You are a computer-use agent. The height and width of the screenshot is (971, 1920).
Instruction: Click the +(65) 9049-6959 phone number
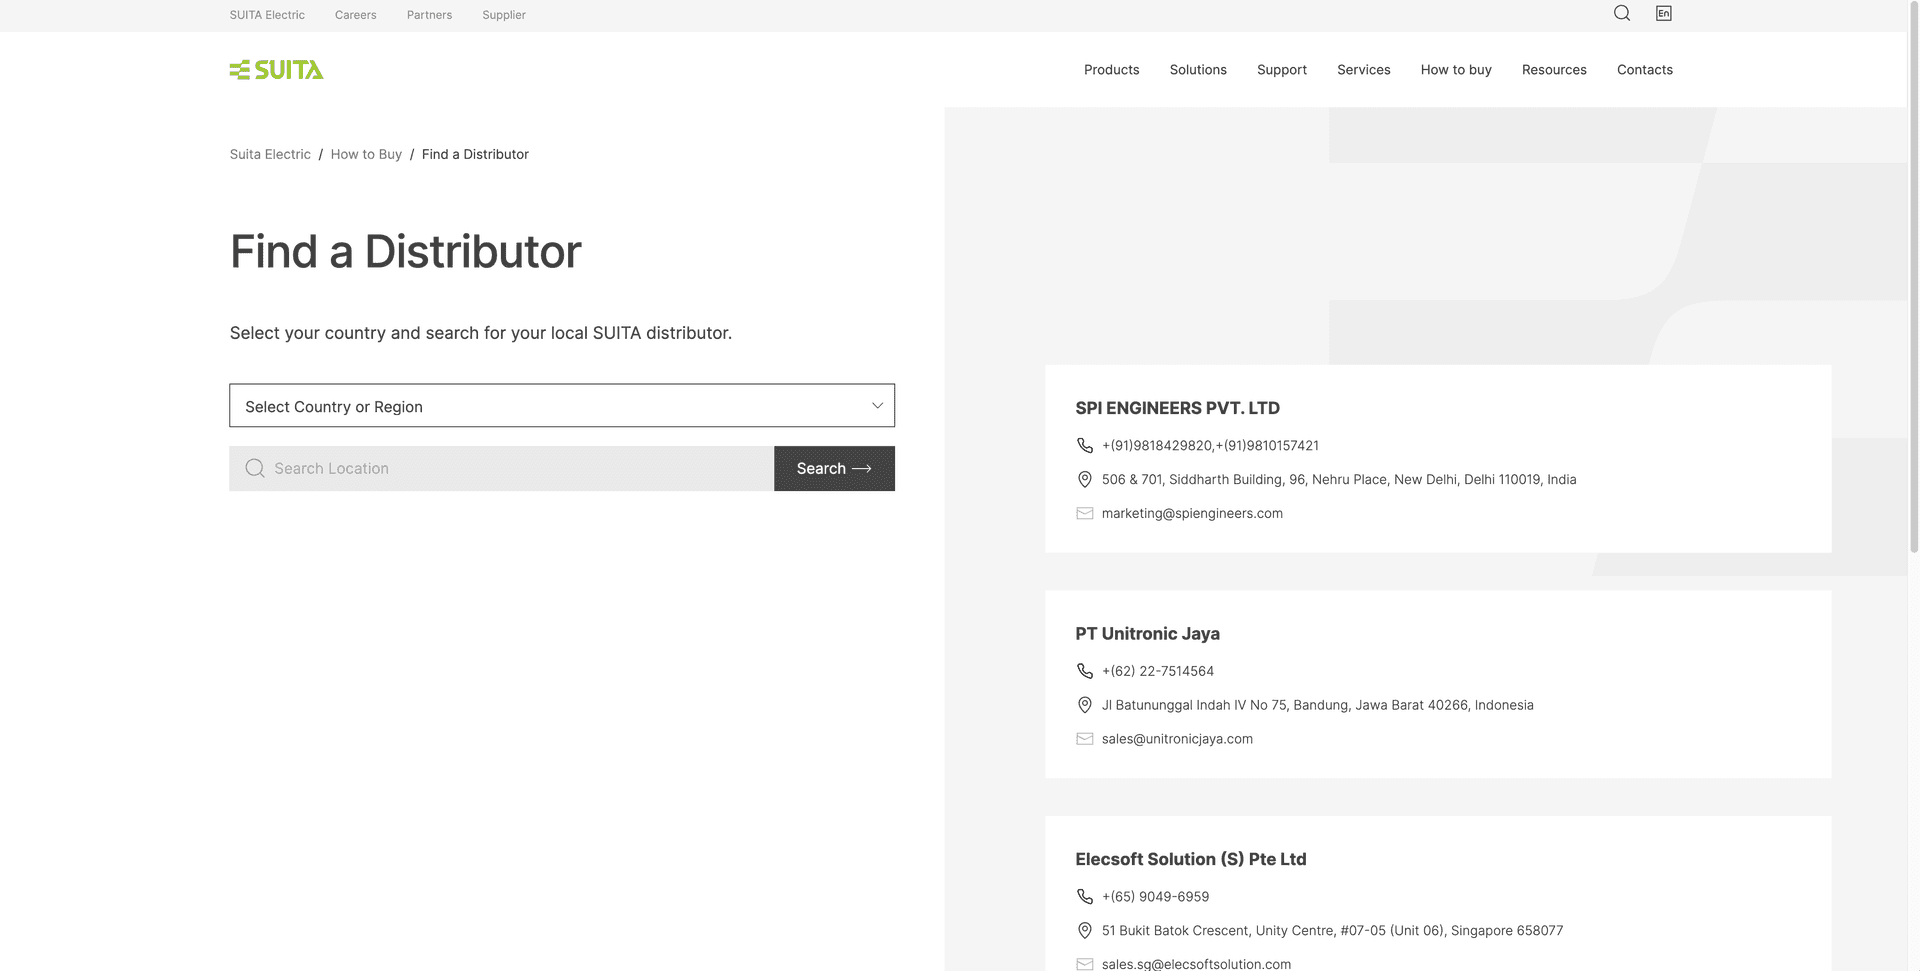coord(1155,897)
